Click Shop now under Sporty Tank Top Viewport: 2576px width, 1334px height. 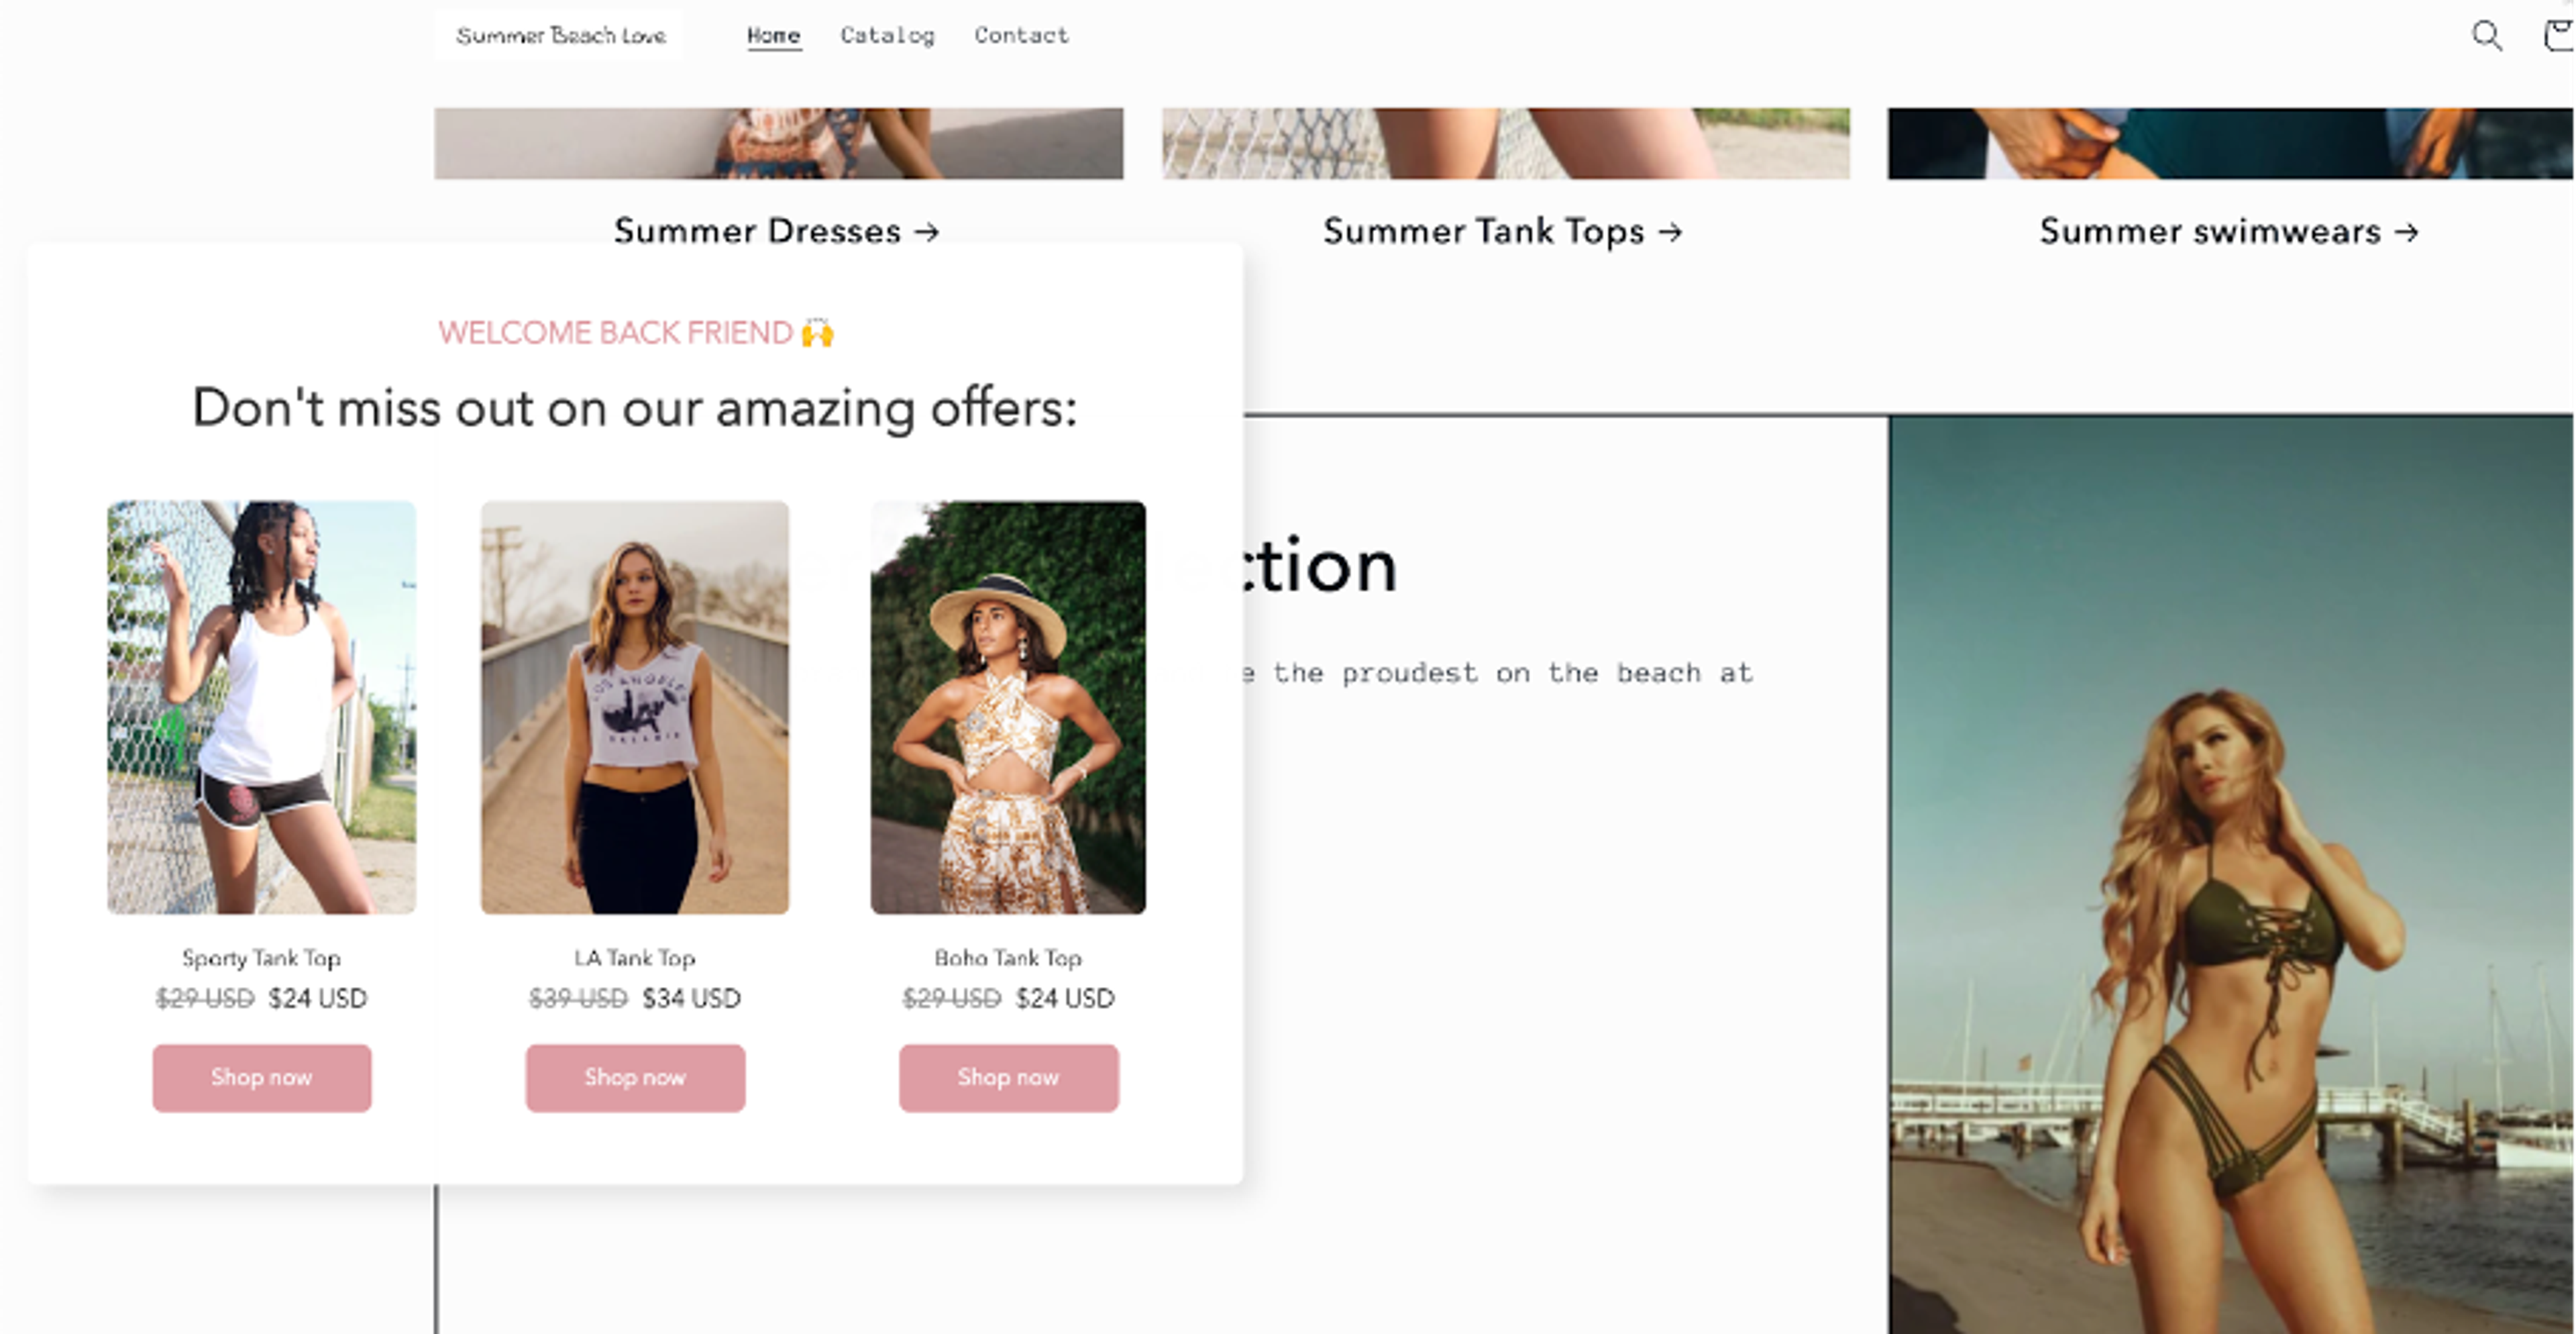pyautogui.click(x=262, y=1078)
